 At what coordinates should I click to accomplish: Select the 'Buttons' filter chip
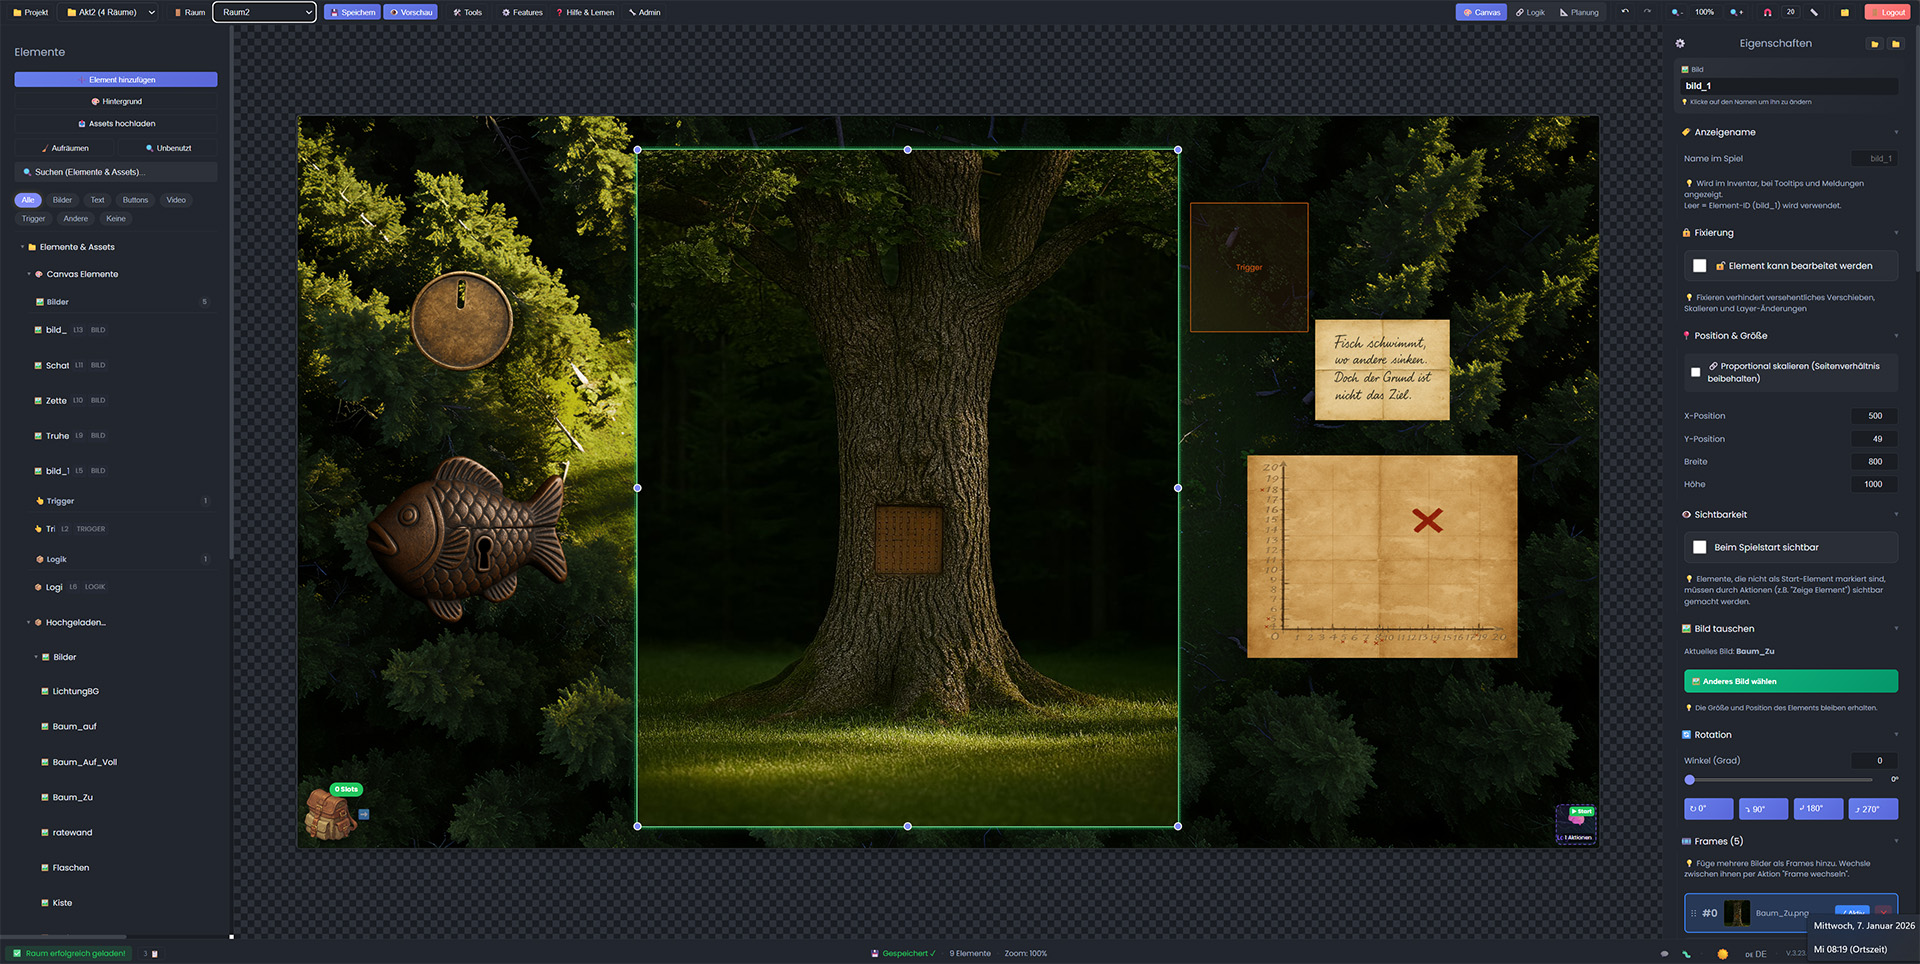[x=135, y=200]
